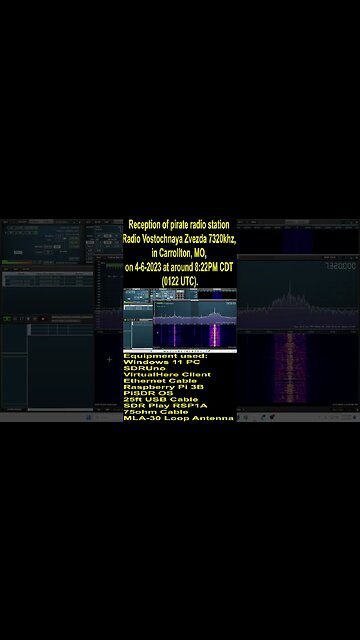Viewport: 360px width, 640px height.
Task: Click the Windows Start button on the taskbar
Action: pyautogui.click(x=88, y=417)
